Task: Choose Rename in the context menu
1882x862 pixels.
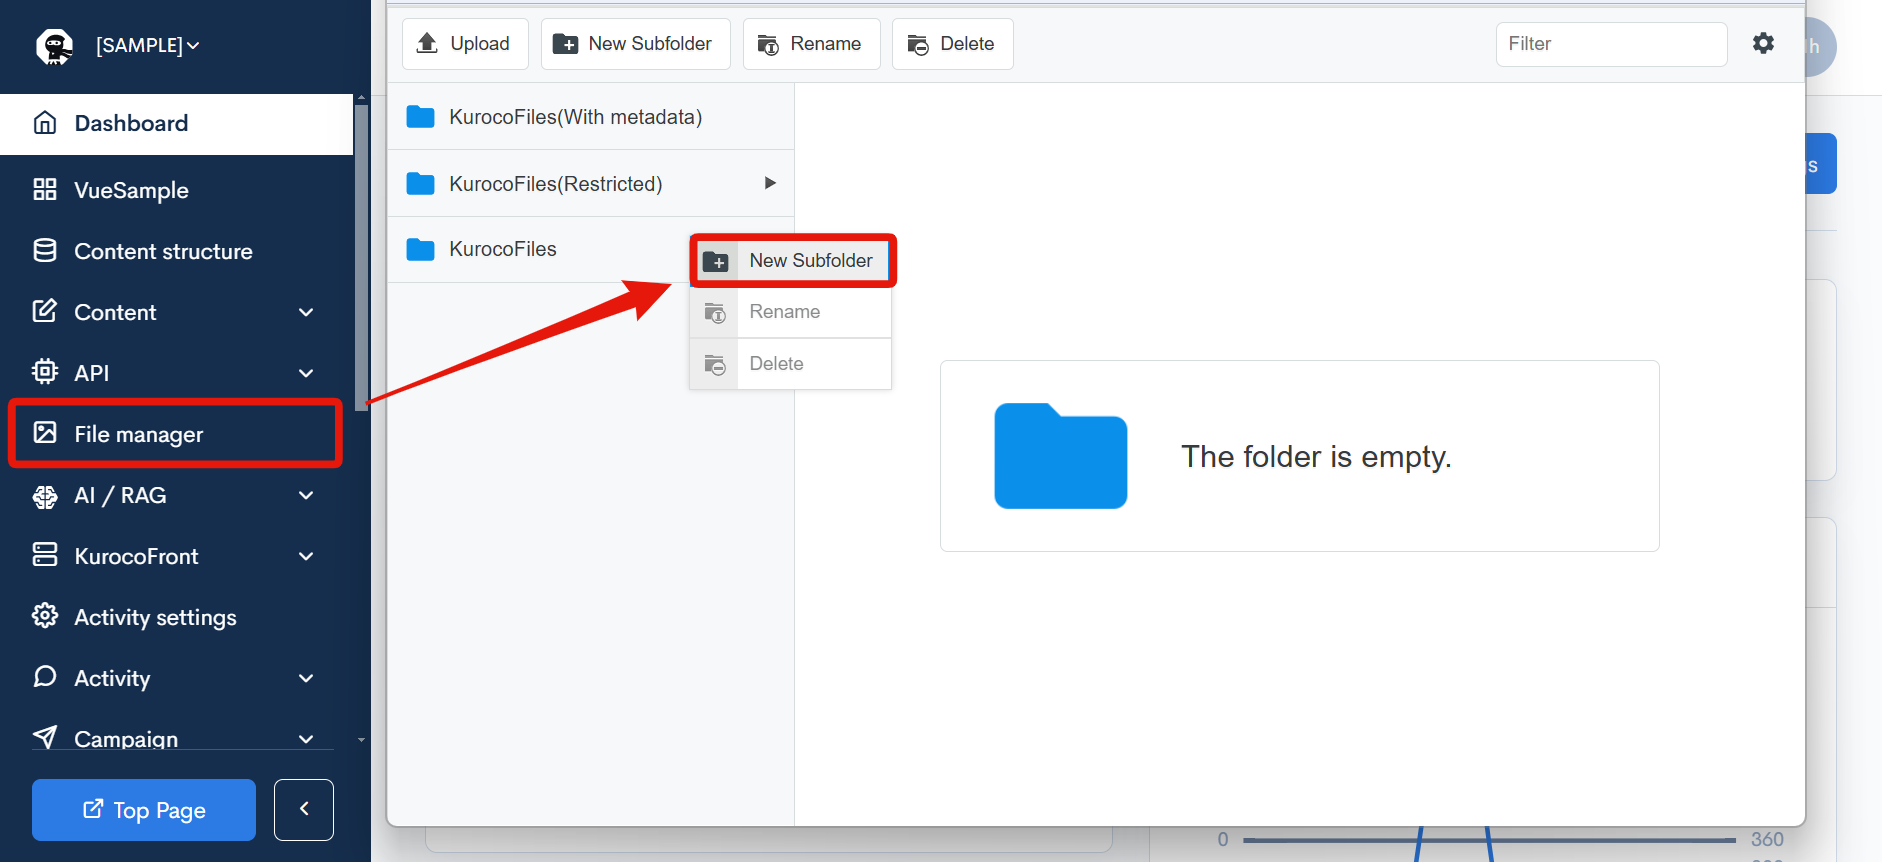Action: 785,312
